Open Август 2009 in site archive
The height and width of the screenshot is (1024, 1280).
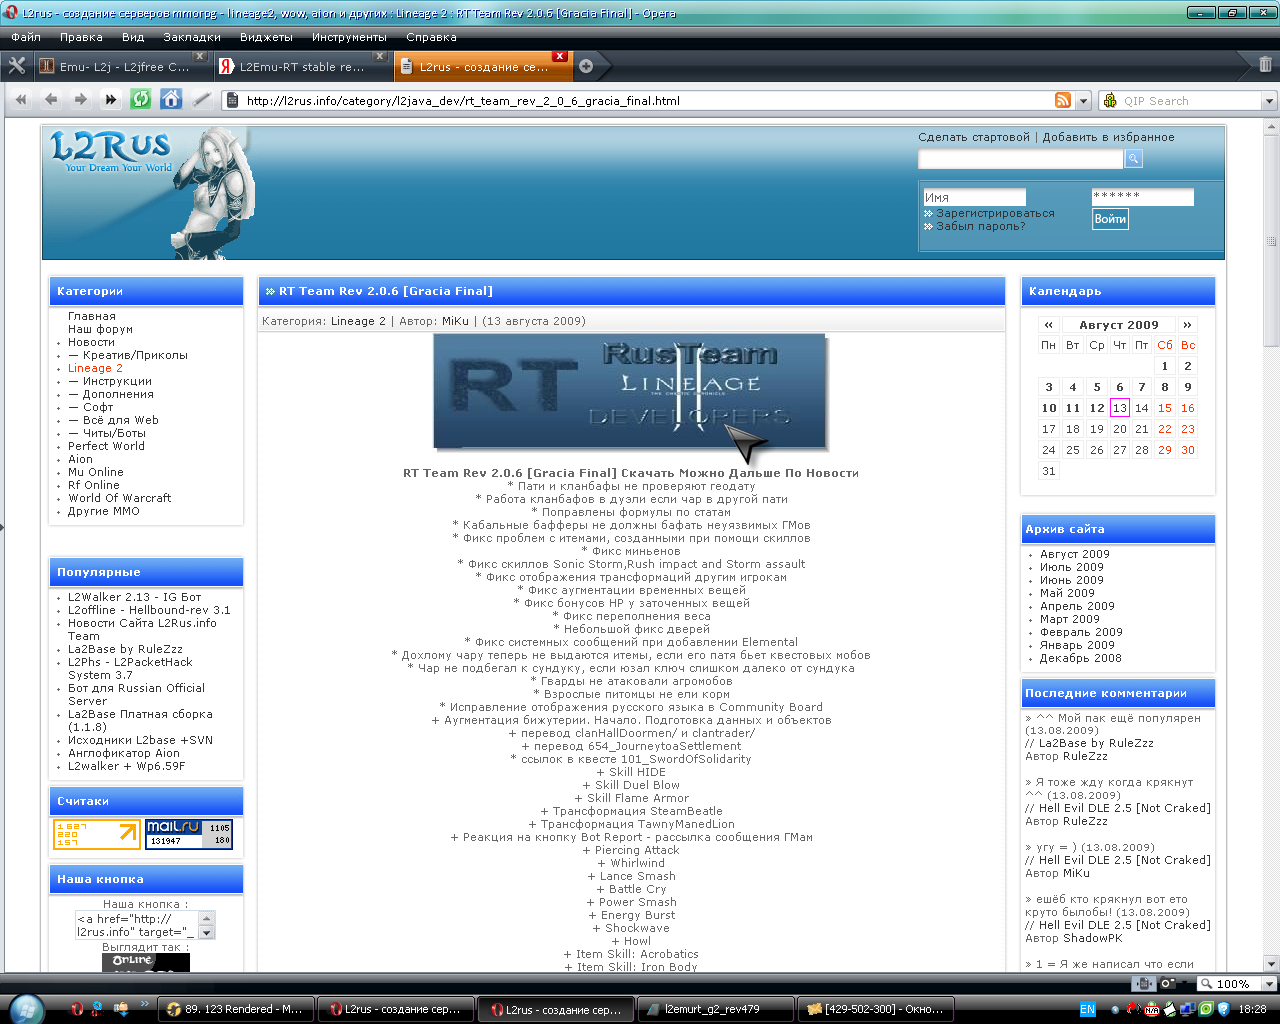point(1074,554)
